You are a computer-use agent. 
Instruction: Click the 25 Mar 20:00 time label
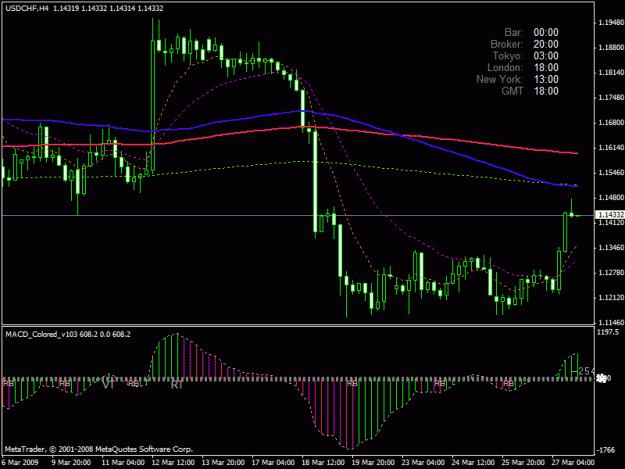[523, 462]
